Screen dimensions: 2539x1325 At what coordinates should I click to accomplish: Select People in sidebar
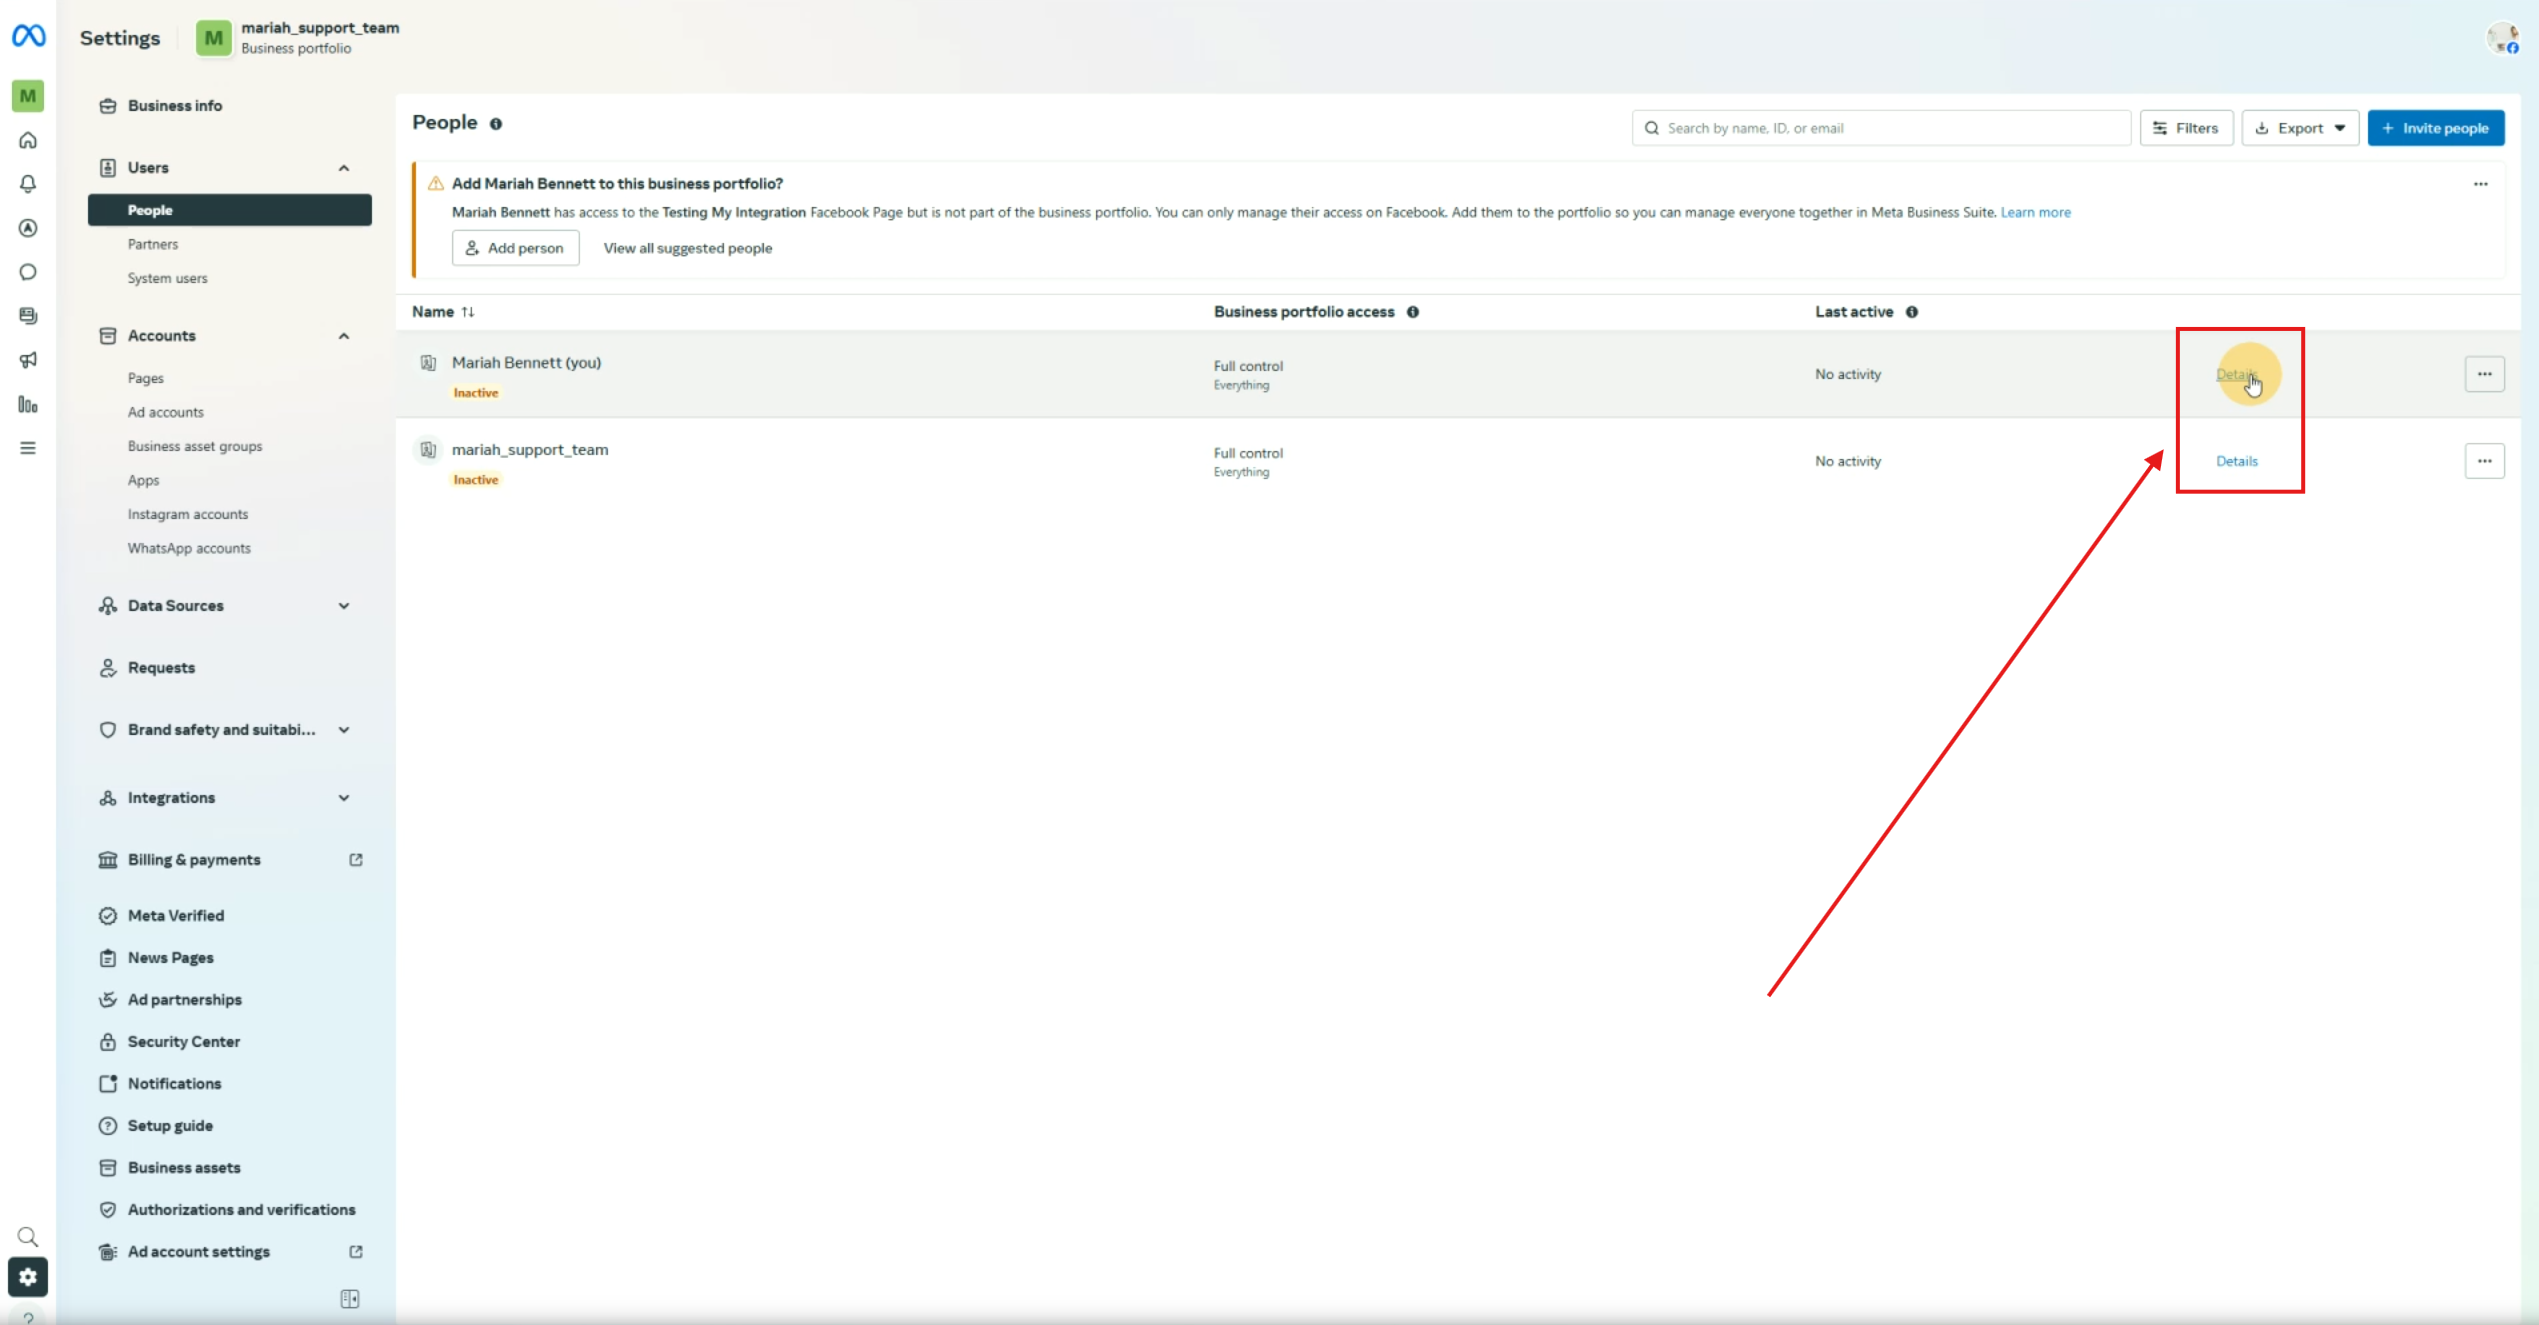click(230, 210)
